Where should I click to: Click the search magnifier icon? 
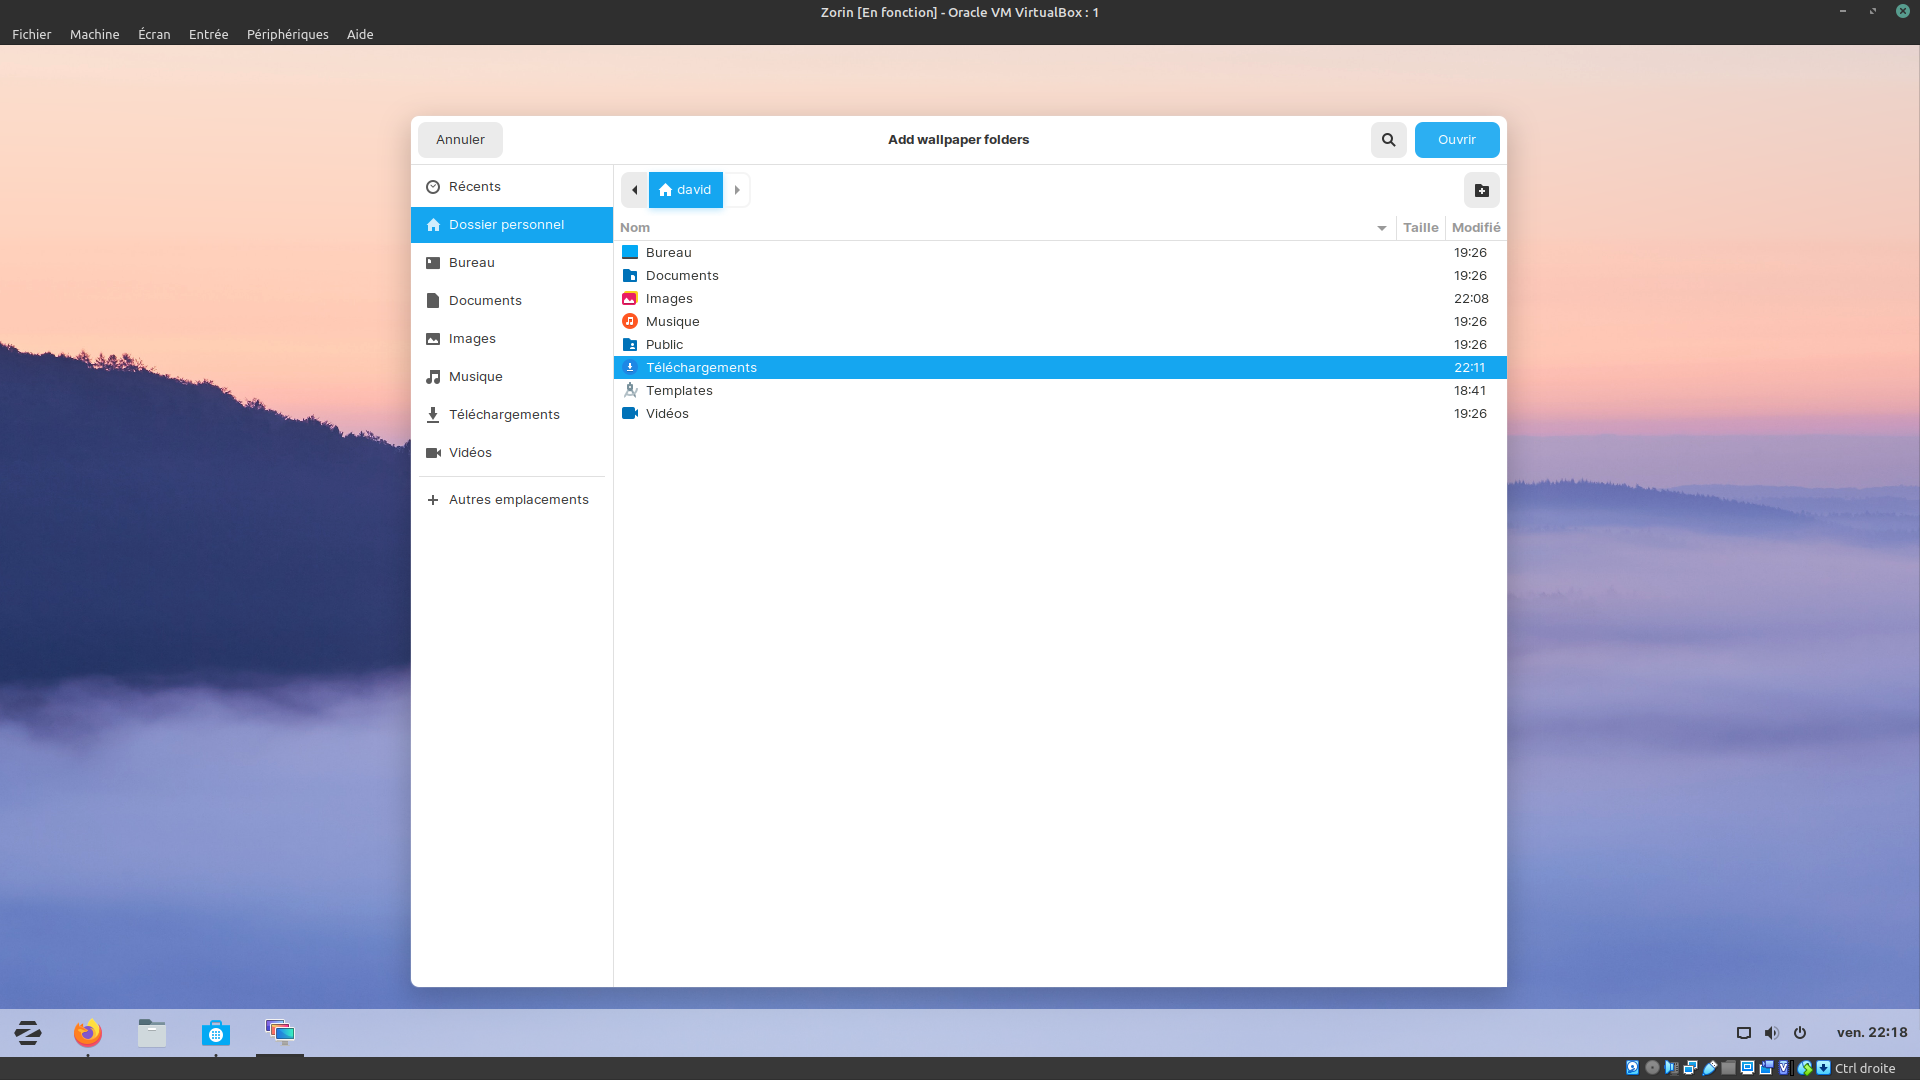click(x=1388, y=140)
